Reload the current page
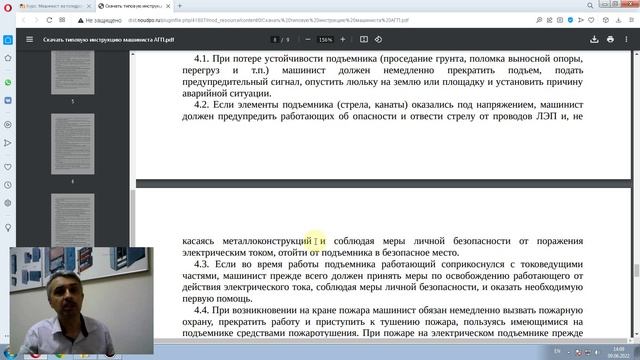The height and width of the screenshot is (360, 640). [49, 20]
